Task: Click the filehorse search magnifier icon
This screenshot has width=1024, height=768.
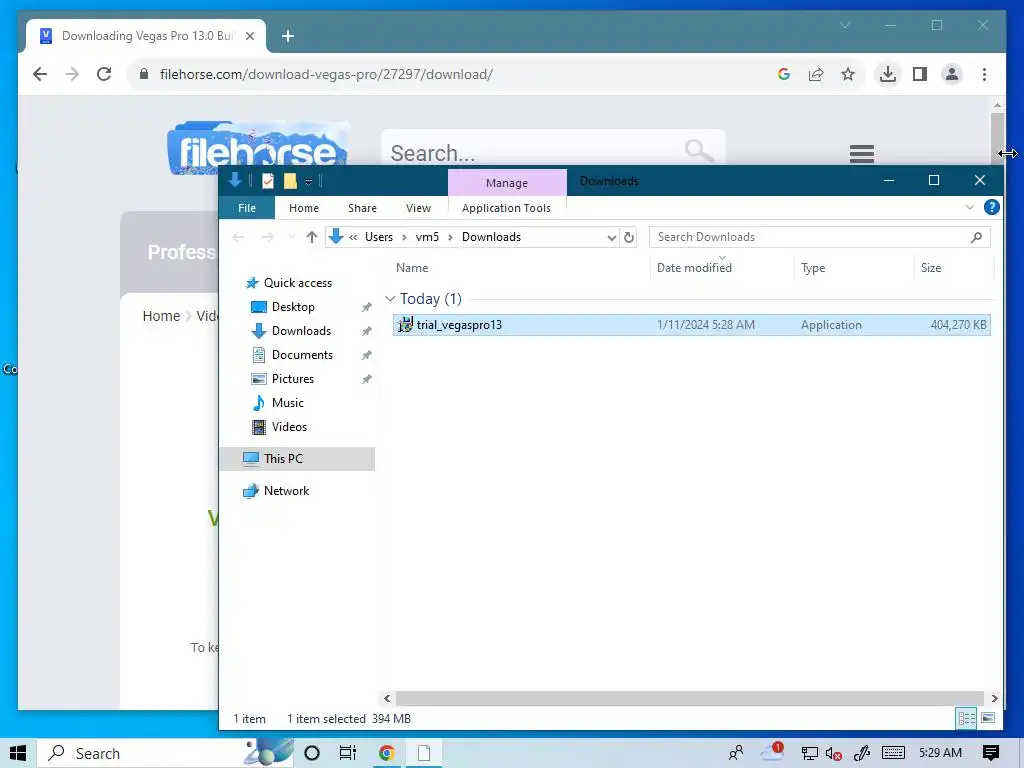Action: pyautogui.click(x=699, y=150)
